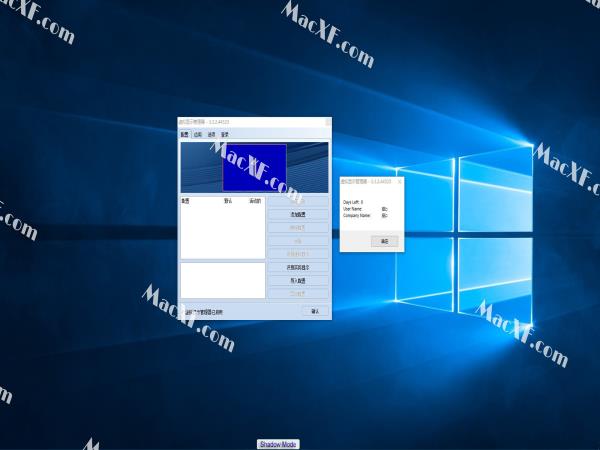Open the 边框 tab
The image size is (600, 450).
pyautogui.click(x=198, y=134)
